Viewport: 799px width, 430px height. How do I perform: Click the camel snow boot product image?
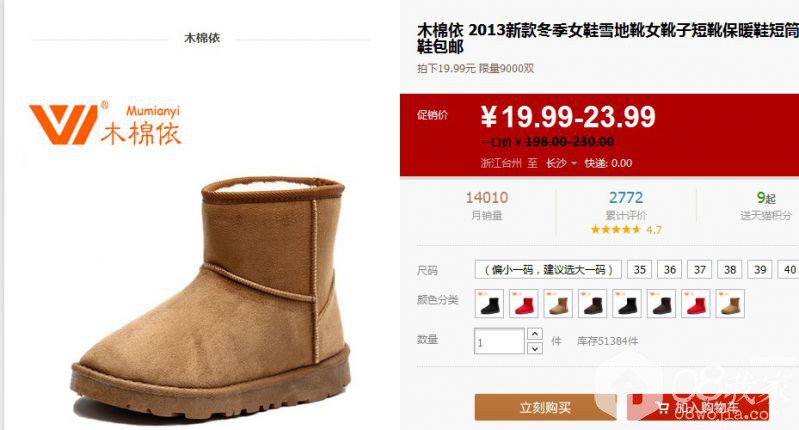point(211,298)
